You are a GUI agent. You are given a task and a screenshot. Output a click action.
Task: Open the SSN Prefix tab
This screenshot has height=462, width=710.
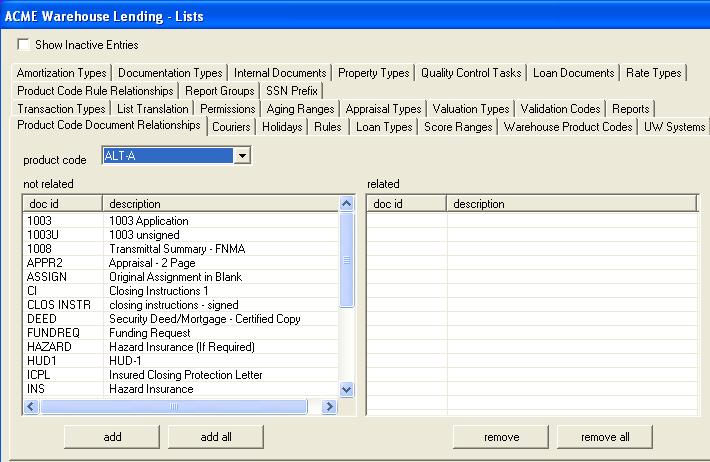[292, 91]
